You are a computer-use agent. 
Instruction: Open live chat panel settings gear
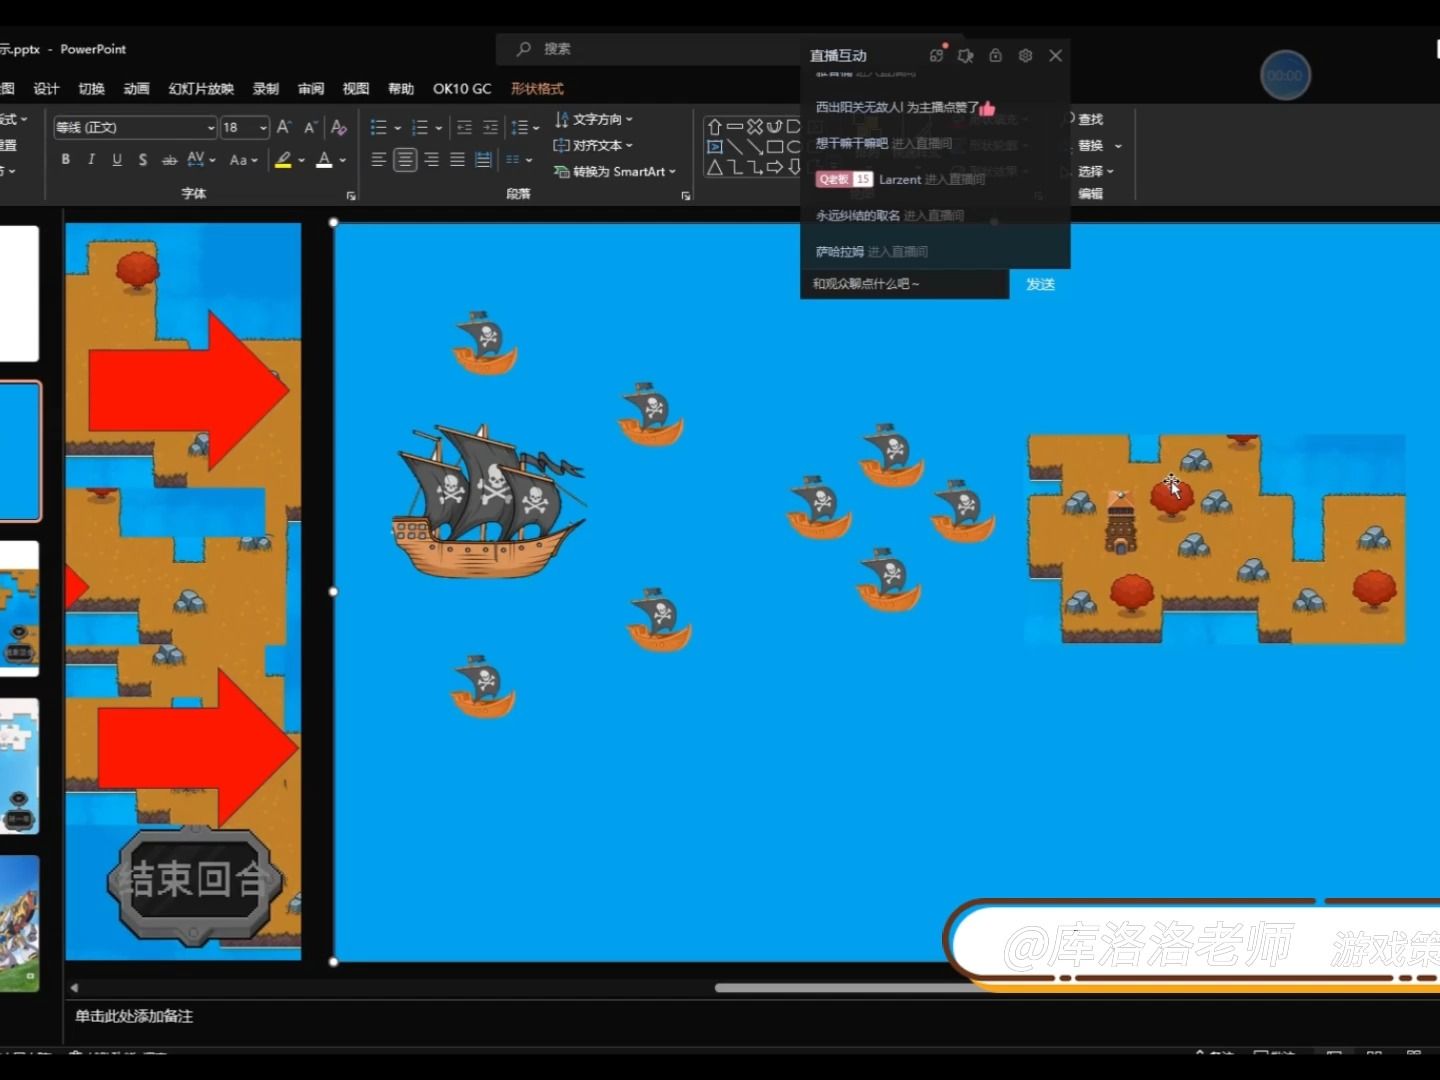point(1025,56)
